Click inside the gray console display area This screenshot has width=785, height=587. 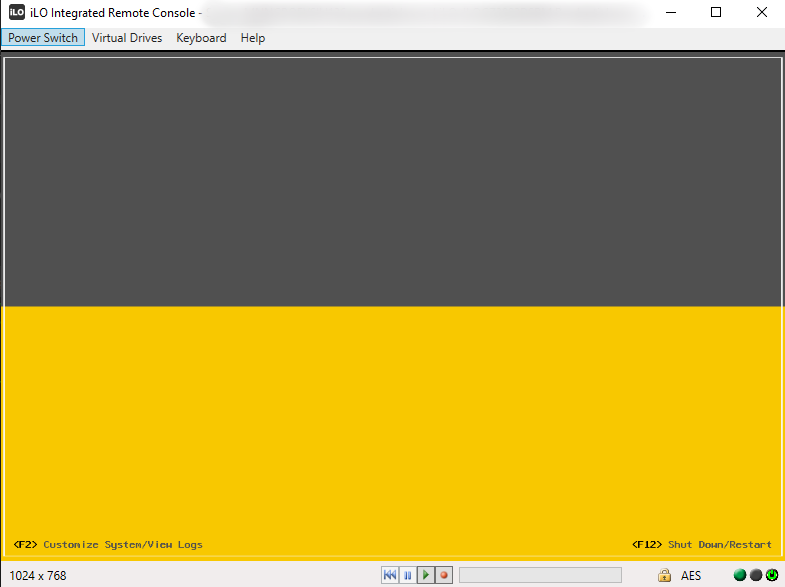click(392, 180)
